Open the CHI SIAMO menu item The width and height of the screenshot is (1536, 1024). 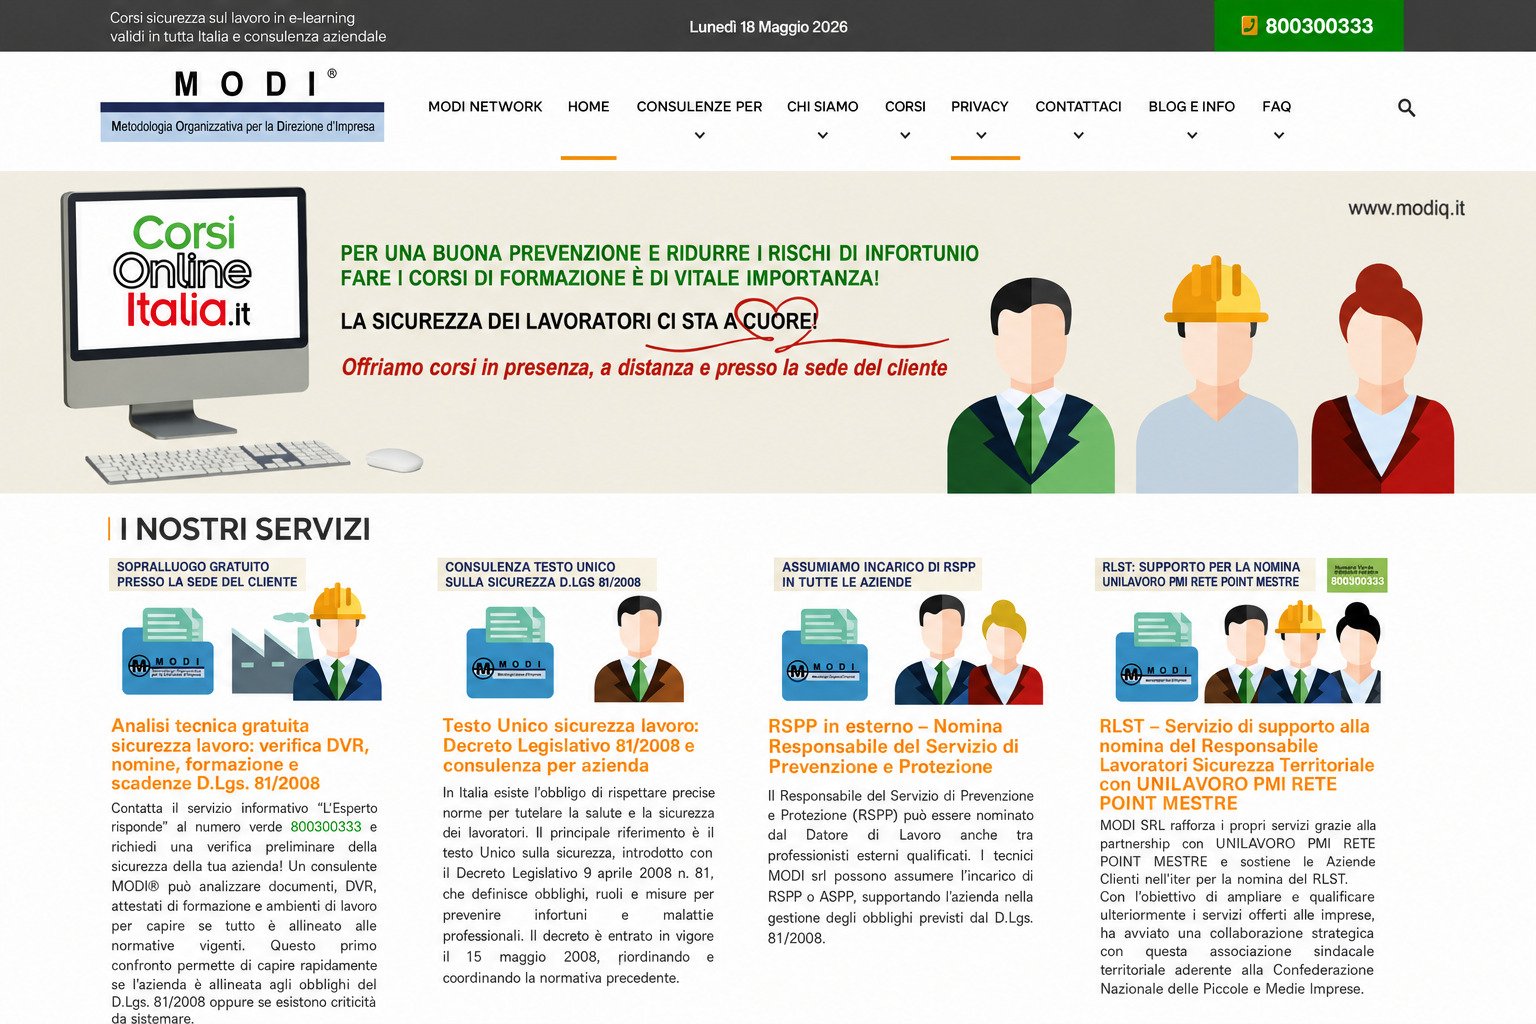pyautogui.click(x=822, y=106)
